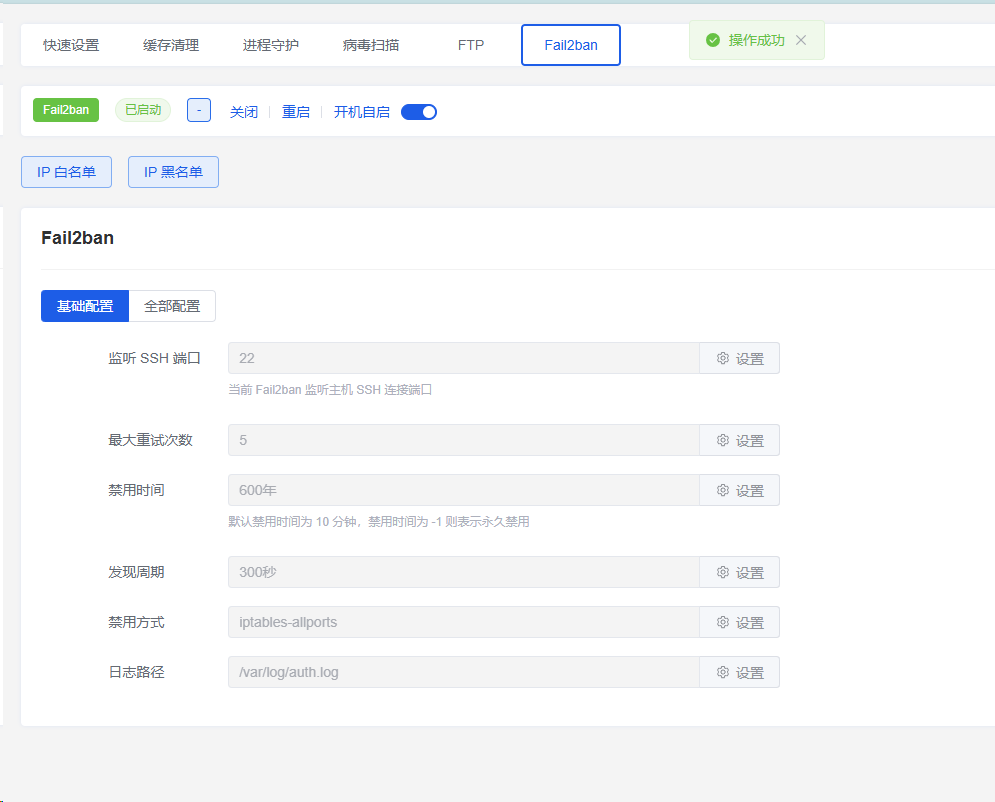The height and width of the screenshot is (802, 995).
Task: Click the 已启动 status badge
Action: click(x=143, y=110)
